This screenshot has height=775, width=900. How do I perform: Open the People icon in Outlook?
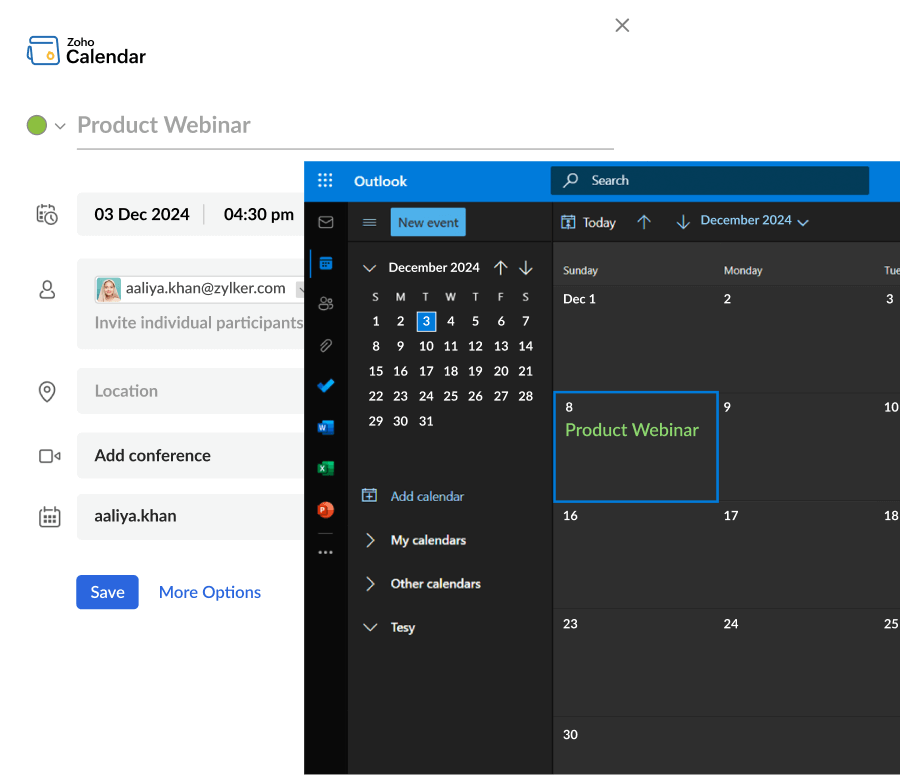tap(325, 304)
